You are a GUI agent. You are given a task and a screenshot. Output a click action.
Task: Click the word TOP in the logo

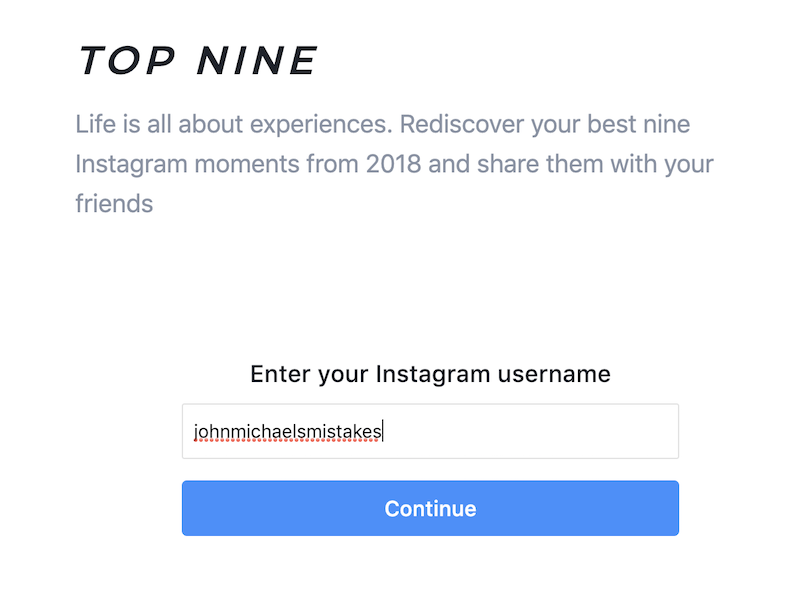[127, 62]
